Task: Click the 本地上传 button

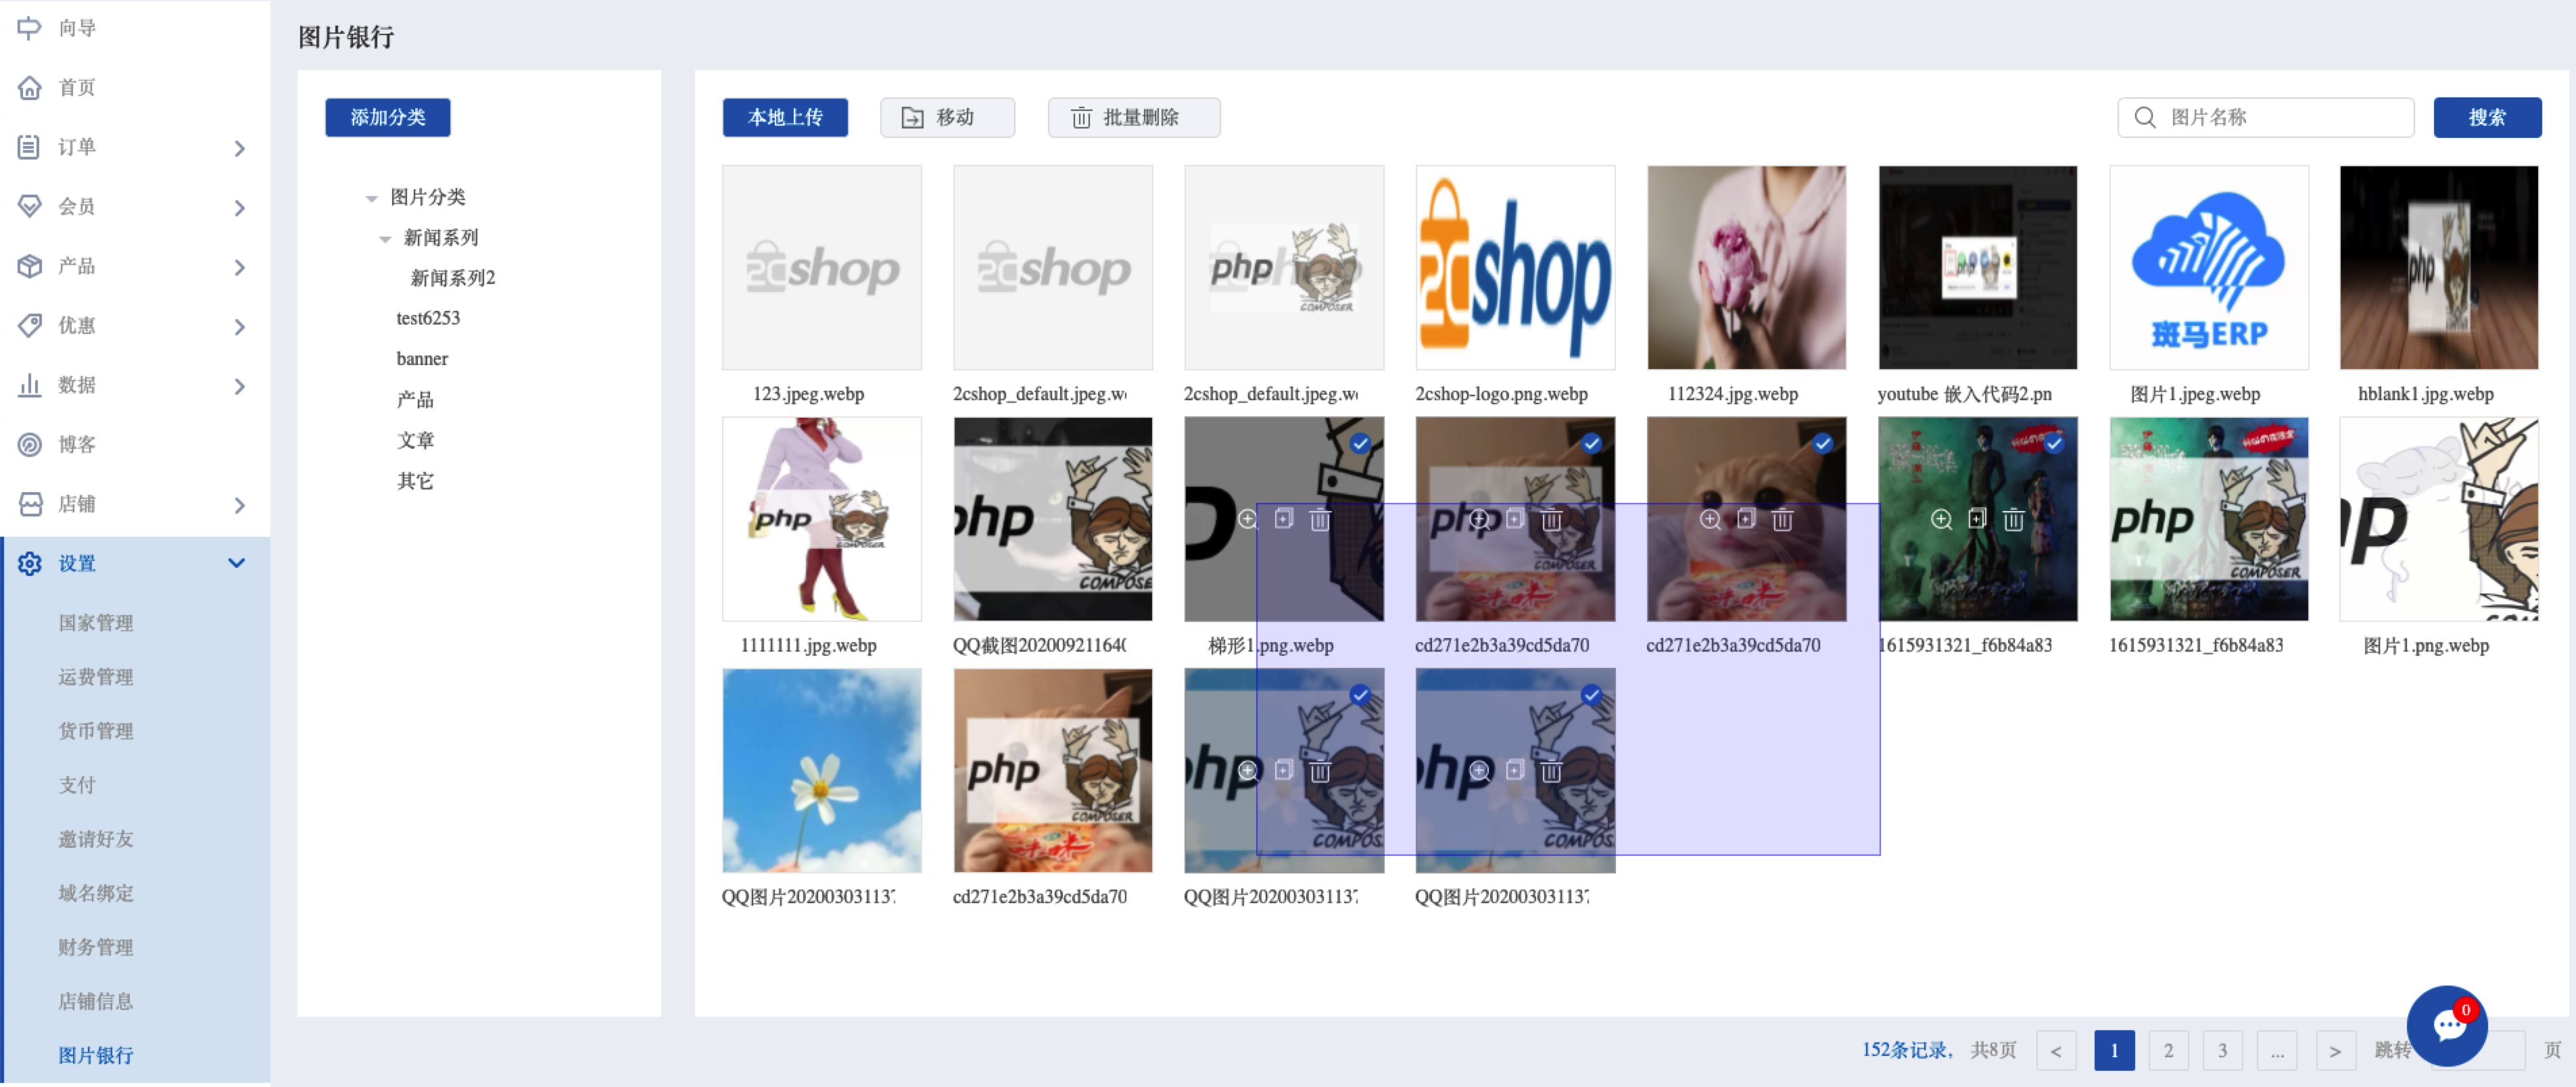Action: (x=785, y=117)
